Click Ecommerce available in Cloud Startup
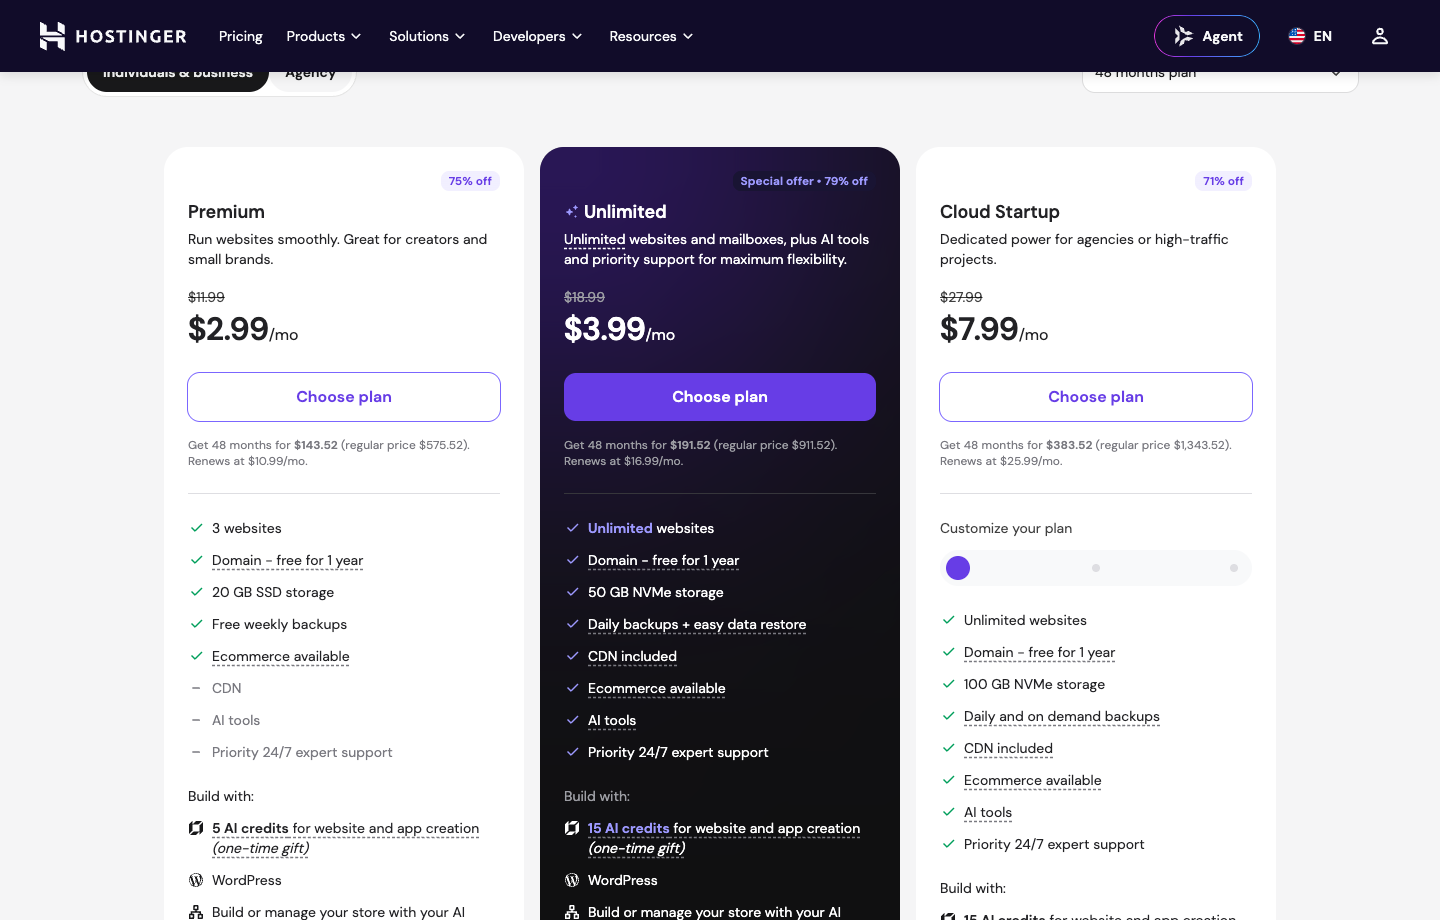The width and height of the screenshot is (1440, 920). click(1033, 780)
